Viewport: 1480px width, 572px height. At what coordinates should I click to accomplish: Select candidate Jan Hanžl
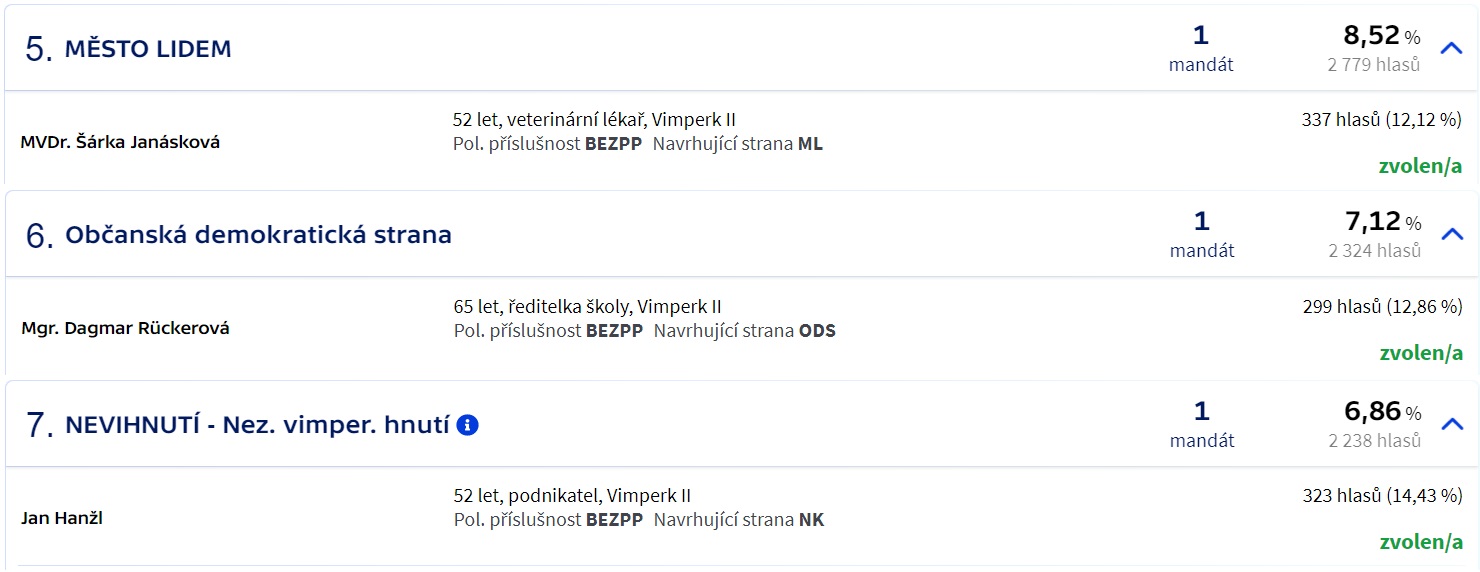[62, 518]
